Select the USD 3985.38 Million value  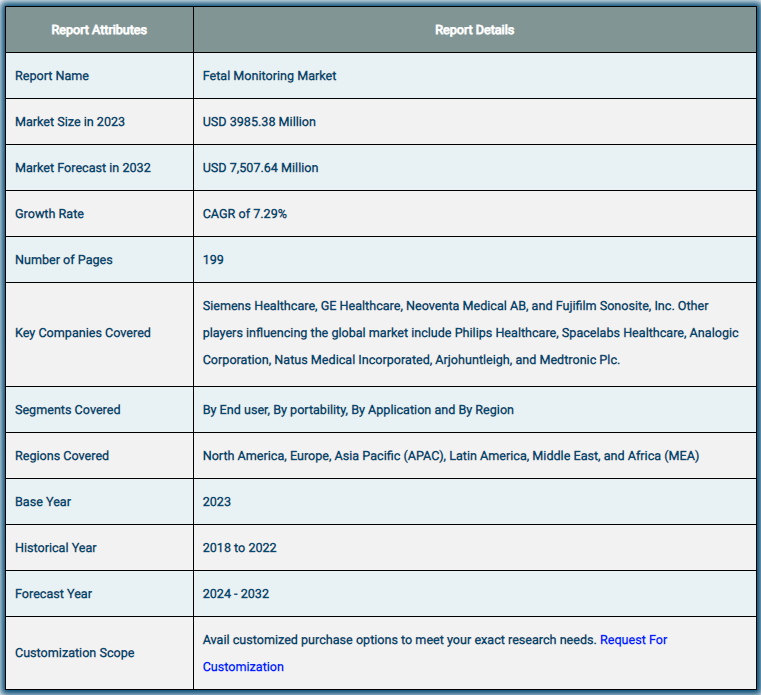tap(259, 122)
